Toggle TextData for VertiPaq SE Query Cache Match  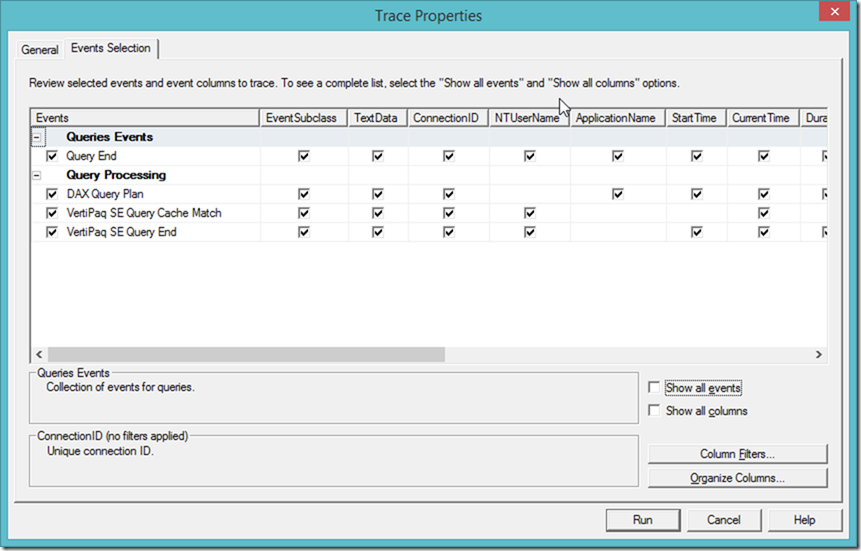pyautogui.click(x=378, y=213)
